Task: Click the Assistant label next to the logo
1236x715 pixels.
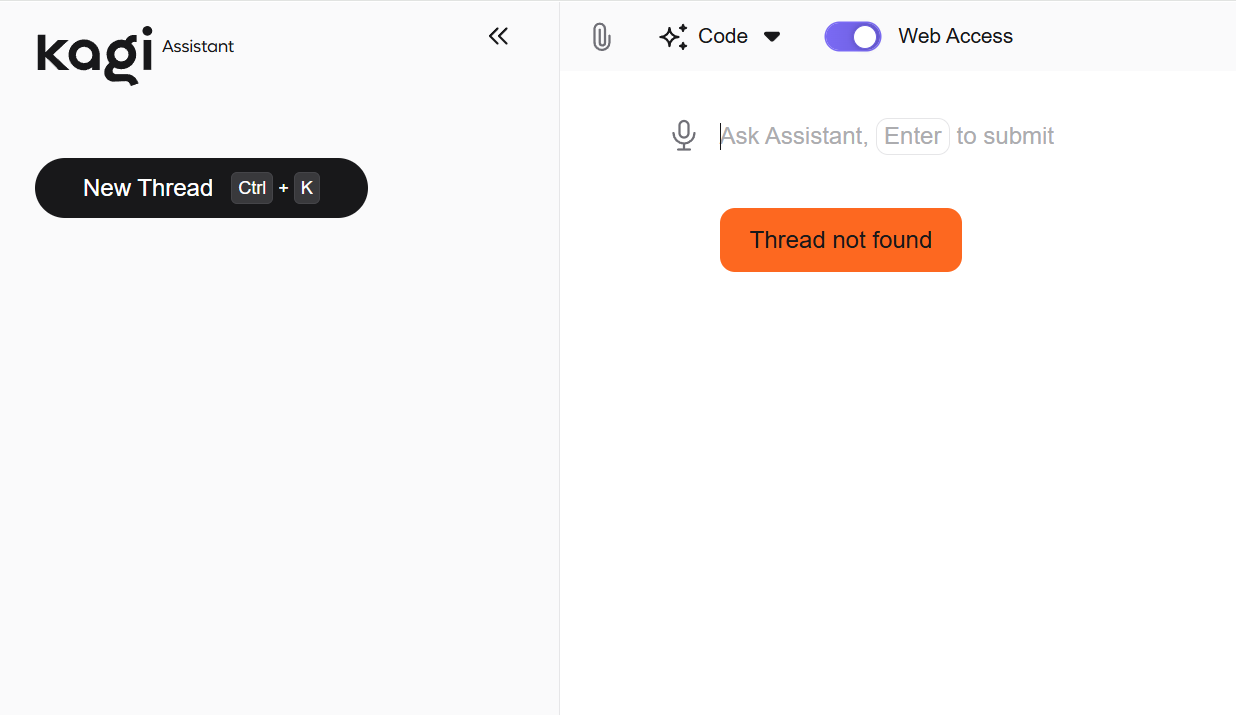Action: tap(198, 46)
